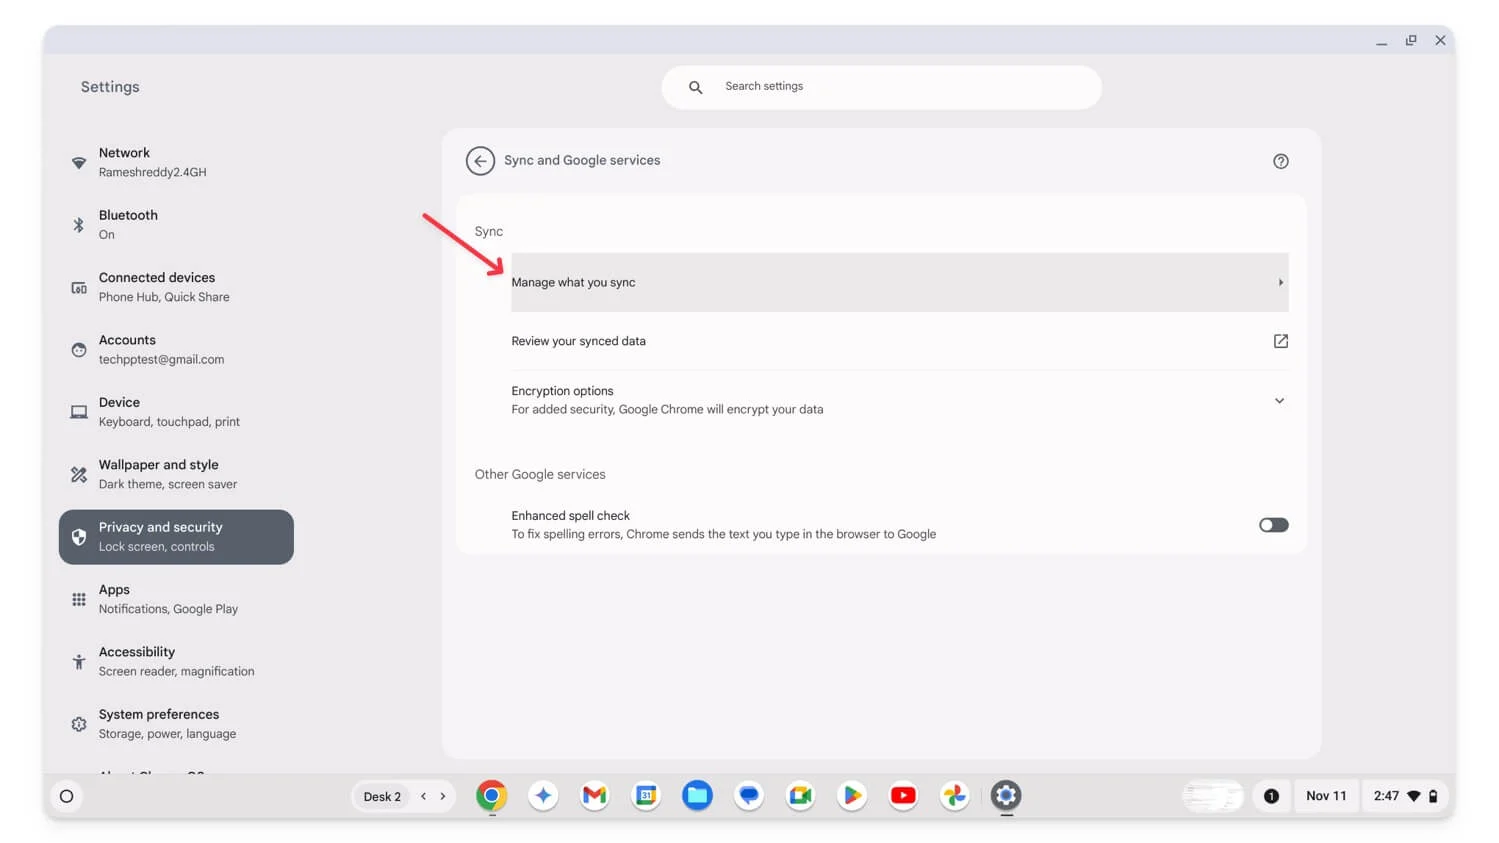Click the search magnifier icon
The image size is (1499, 843).
[695, 87]
